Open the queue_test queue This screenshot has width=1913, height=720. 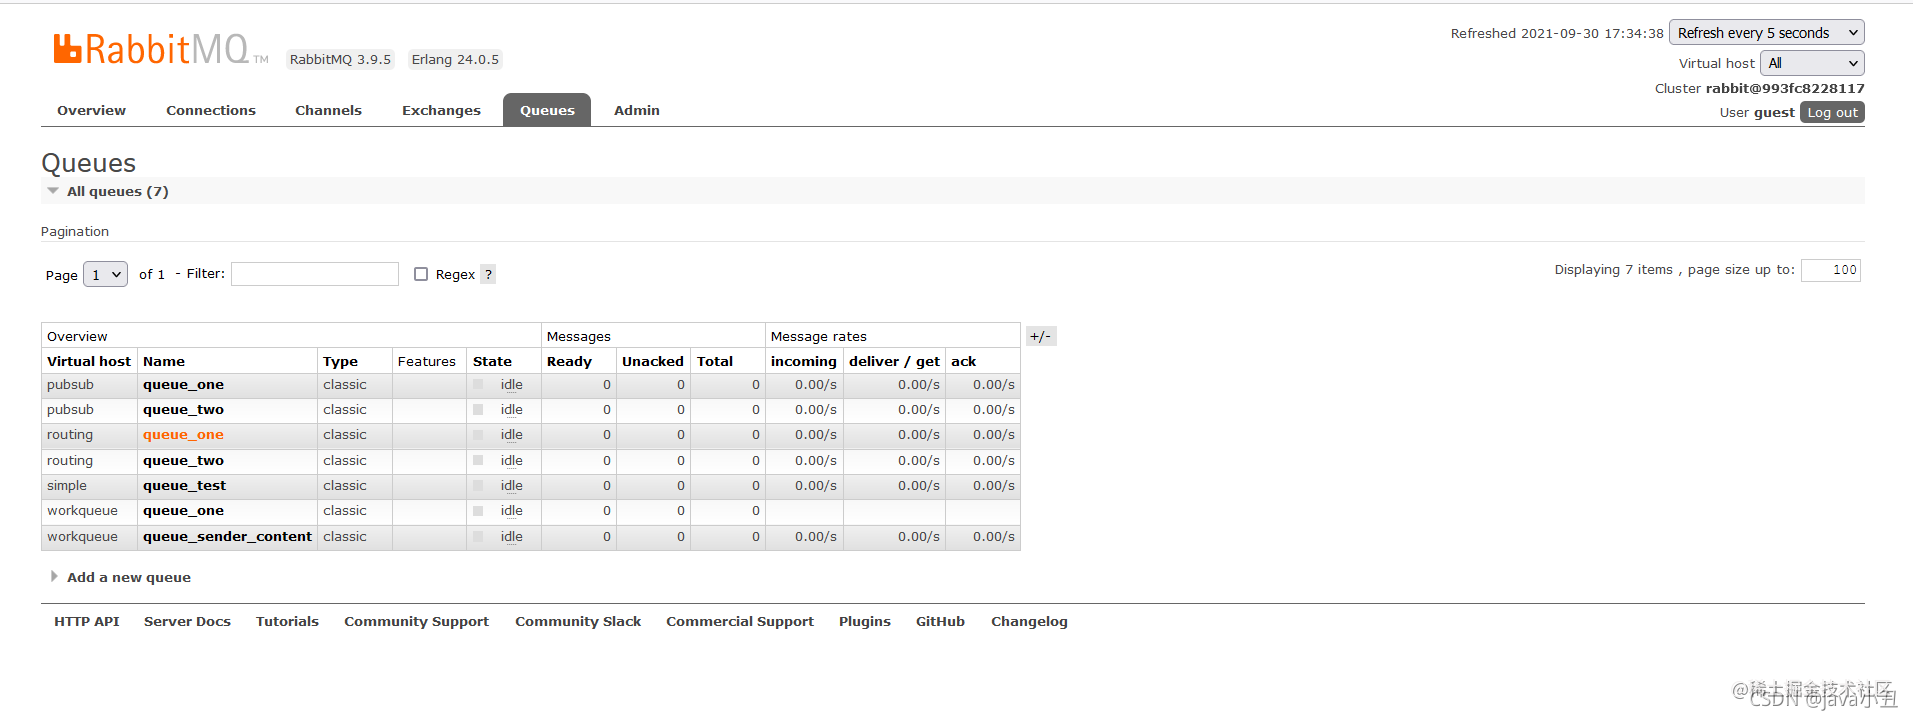click(184, 486)
